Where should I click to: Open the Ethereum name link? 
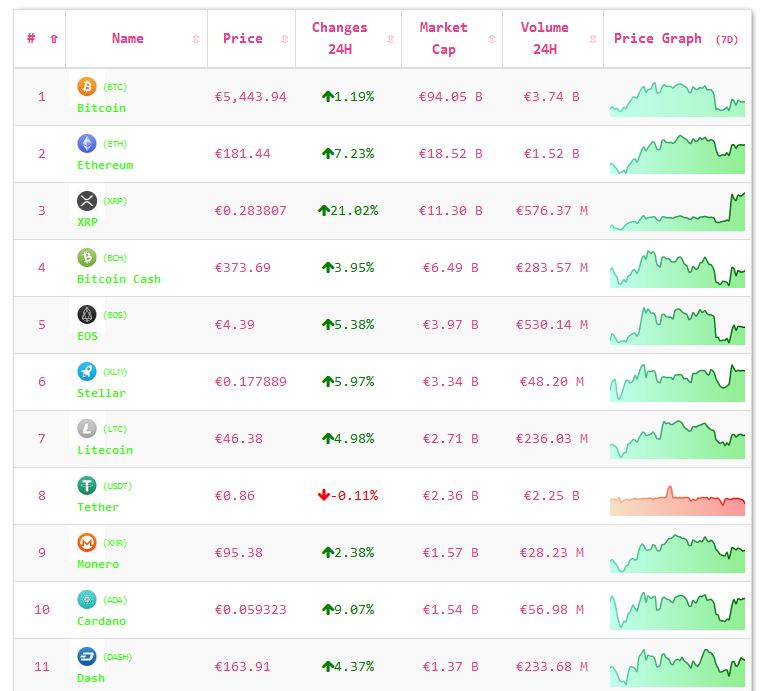click(x=105, y=165)
